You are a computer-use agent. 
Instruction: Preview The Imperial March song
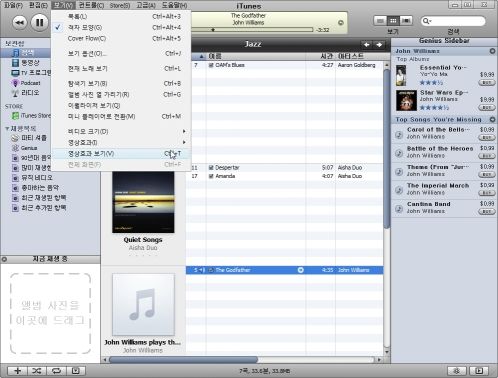(399, 190)
